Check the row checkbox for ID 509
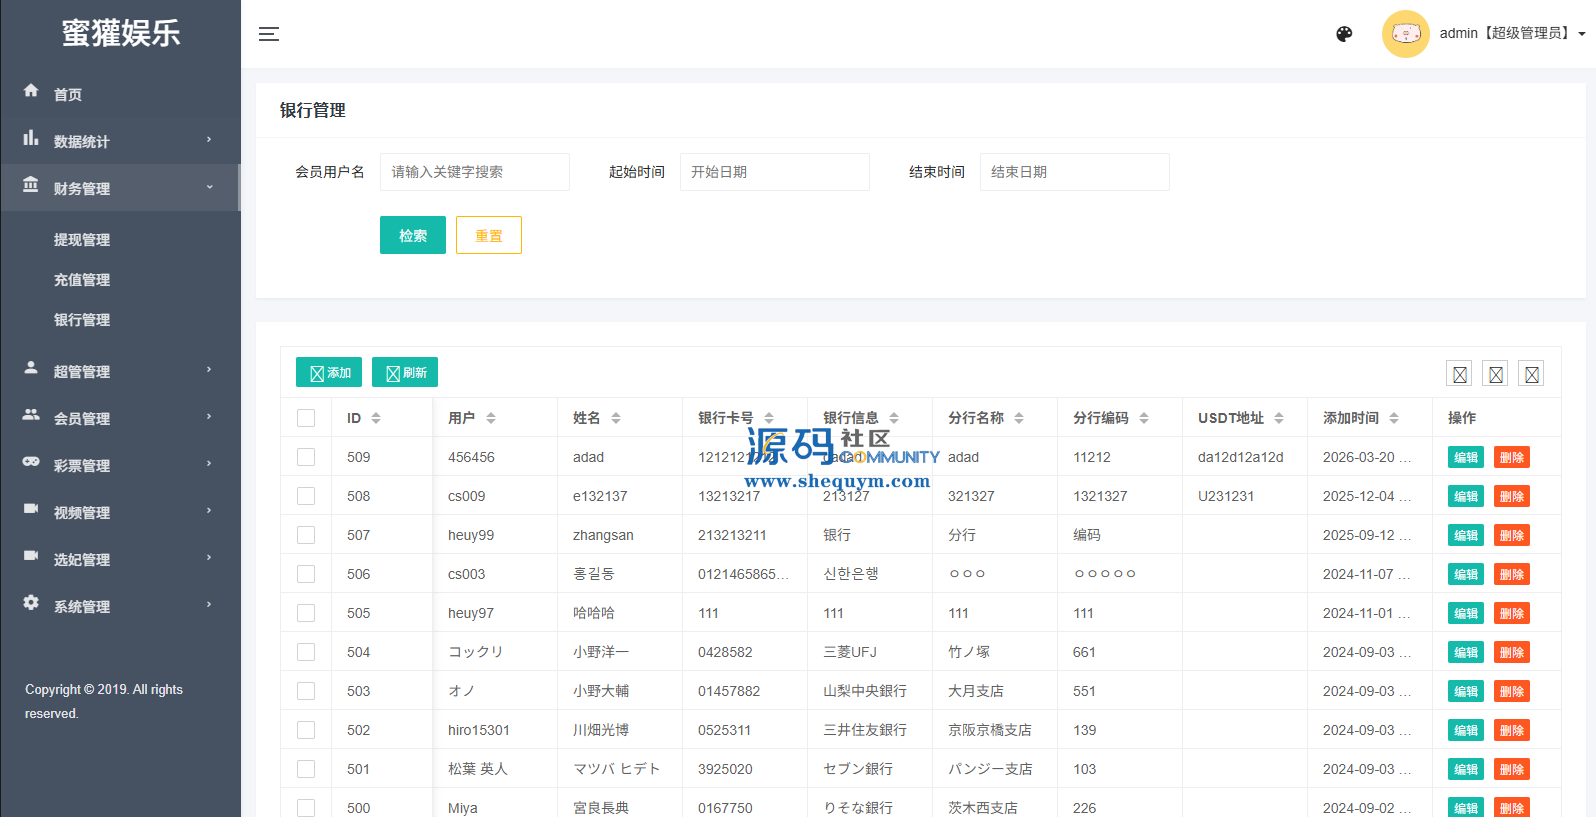 pos(306,457)
